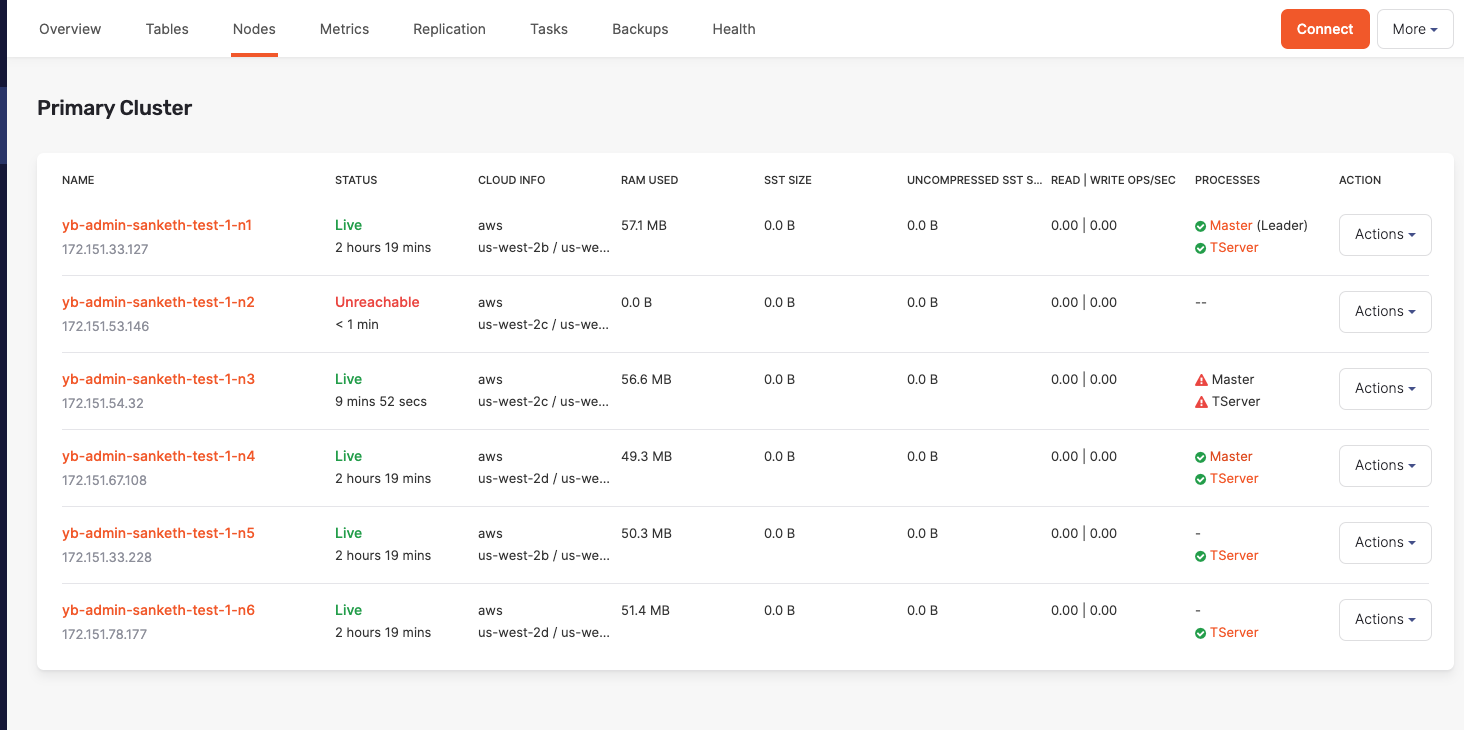Click the TServer link on node n6

[x=1235, y=632]
